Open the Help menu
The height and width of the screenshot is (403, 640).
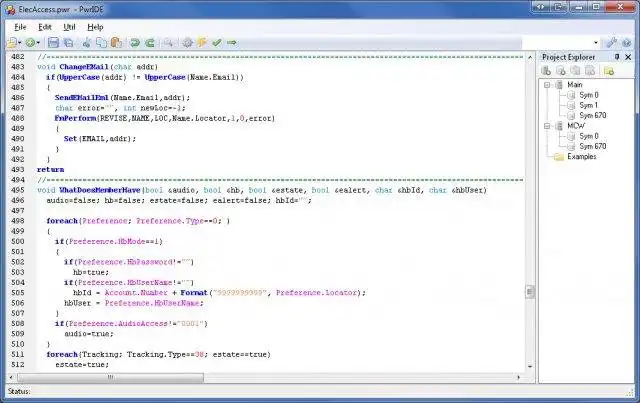(x=95, y=27)
